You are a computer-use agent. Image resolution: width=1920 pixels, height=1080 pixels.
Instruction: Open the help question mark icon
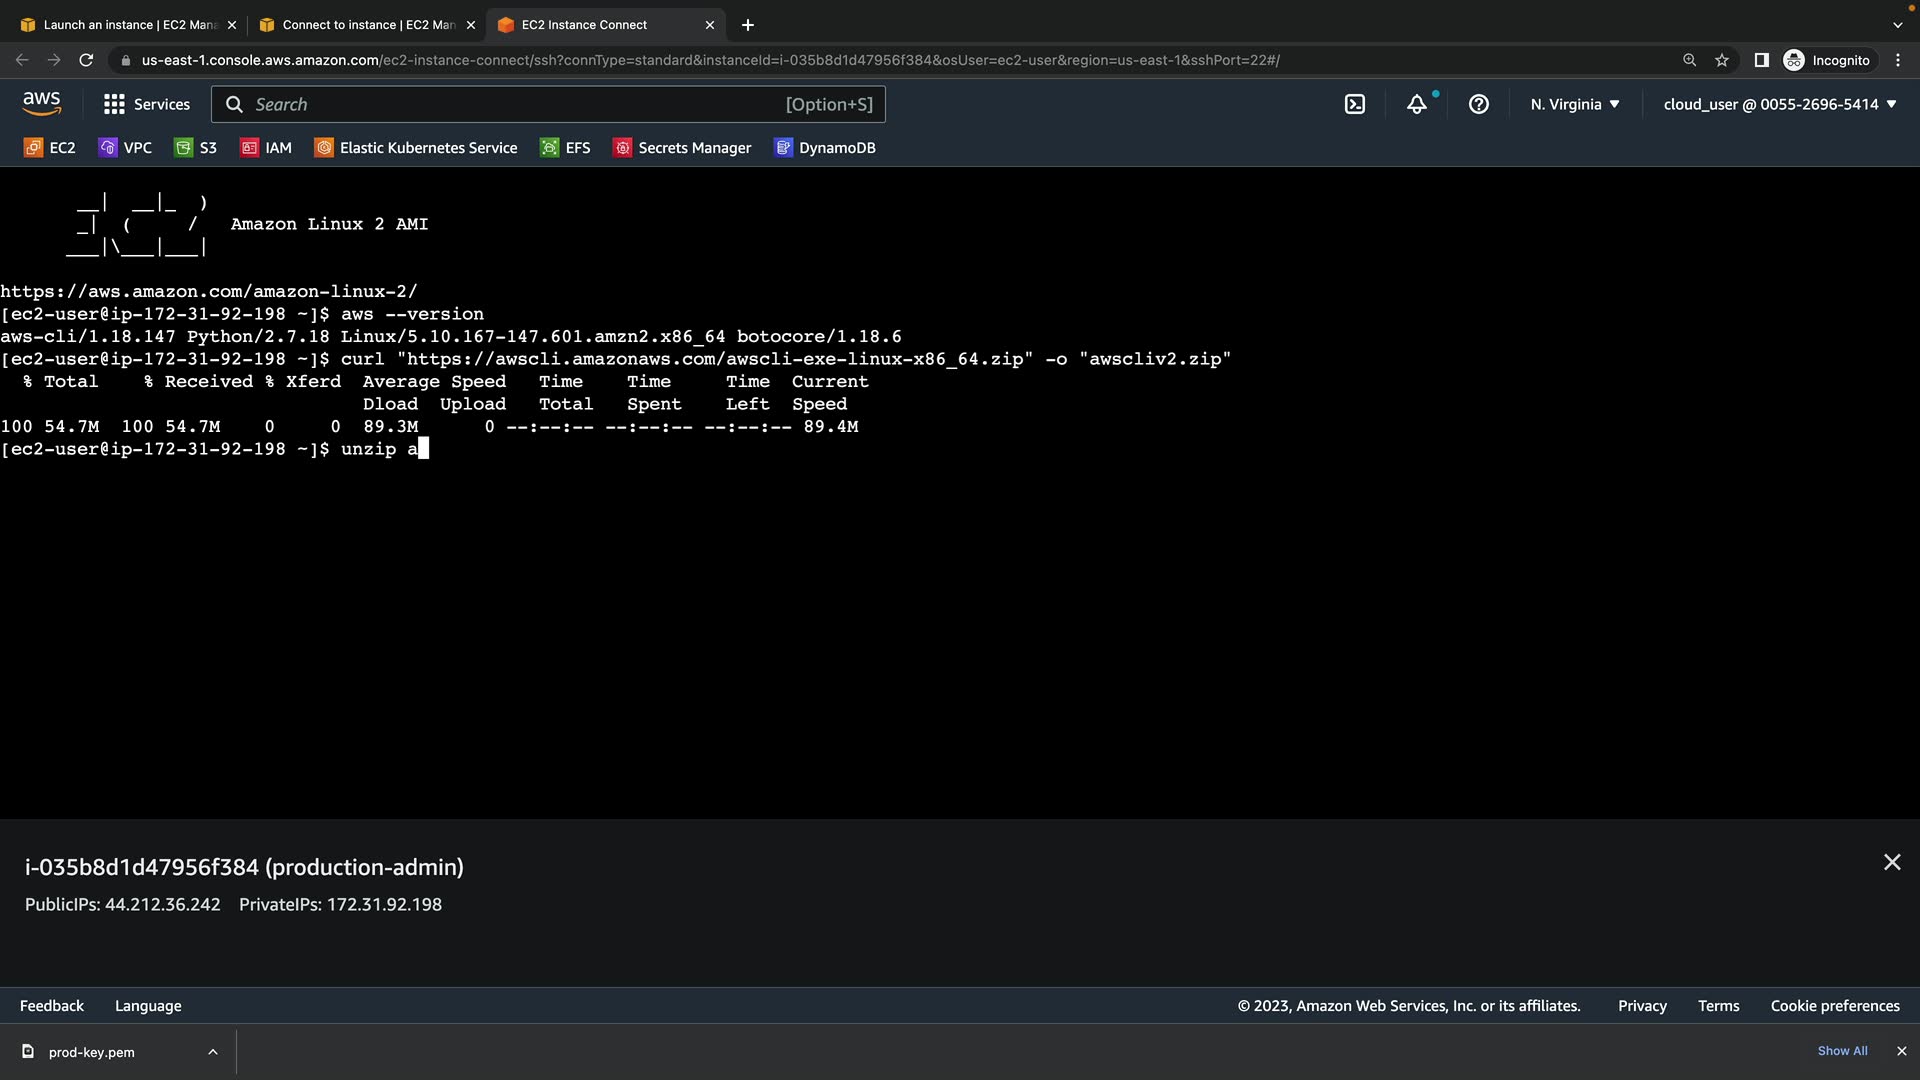pos(1478,104)
